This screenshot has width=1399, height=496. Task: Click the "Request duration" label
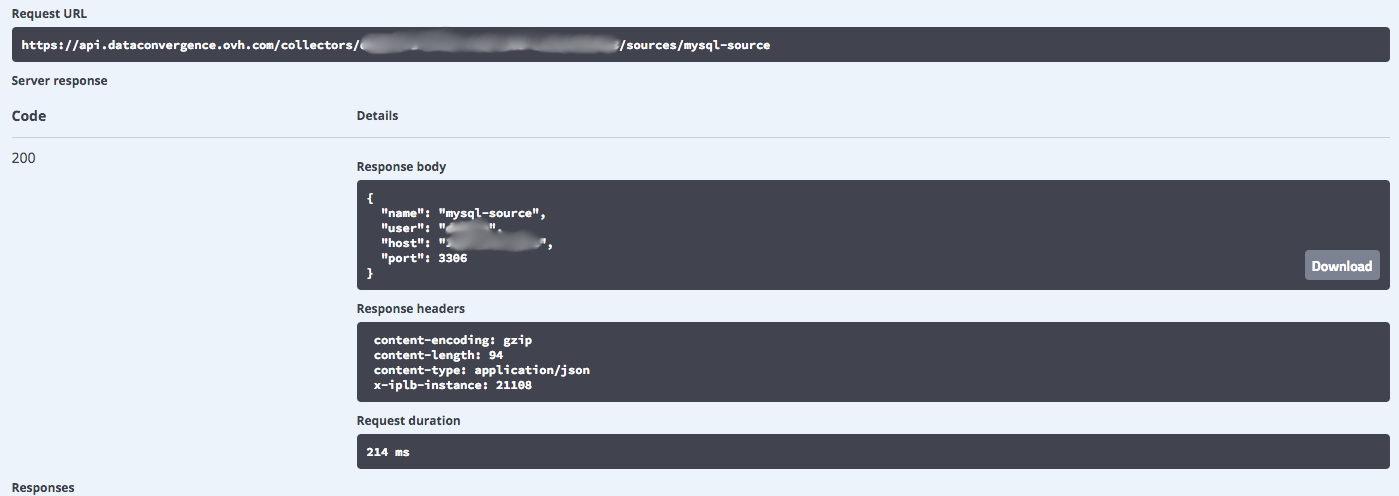pyautogui.click(x=408, y=421)
